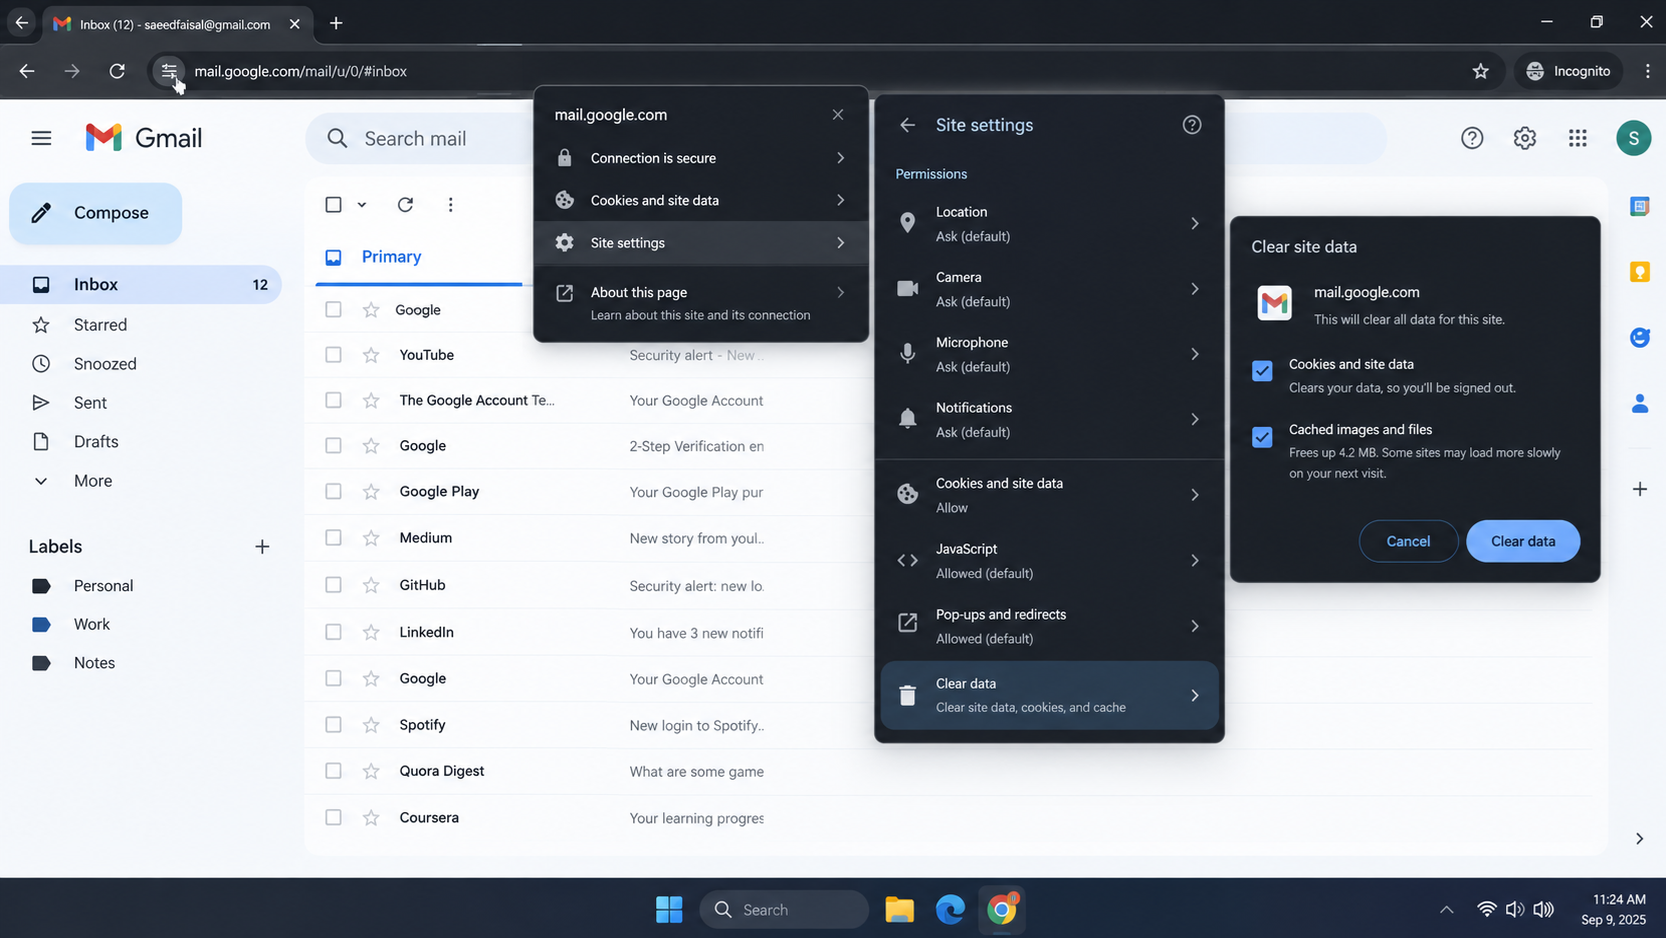The image size is (1666, 938).
Task: Open the Google apps grid
Action: click(x=1577, y=138)
